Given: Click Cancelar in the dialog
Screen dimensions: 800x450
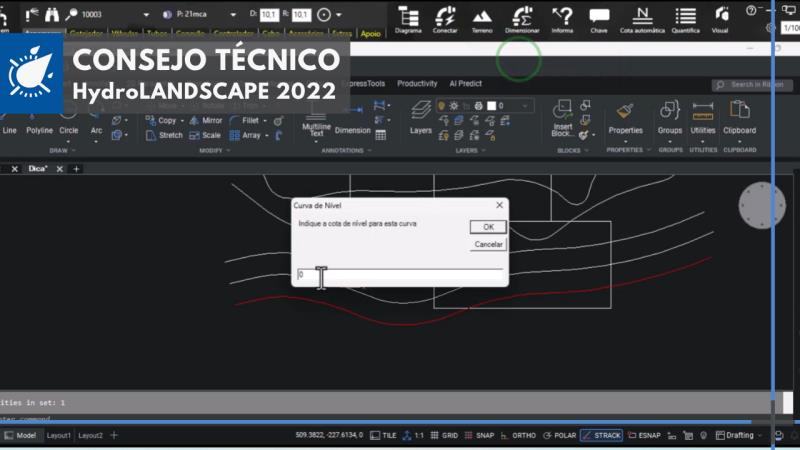Looking at the screenshot, I should click(x=488, y=244).
